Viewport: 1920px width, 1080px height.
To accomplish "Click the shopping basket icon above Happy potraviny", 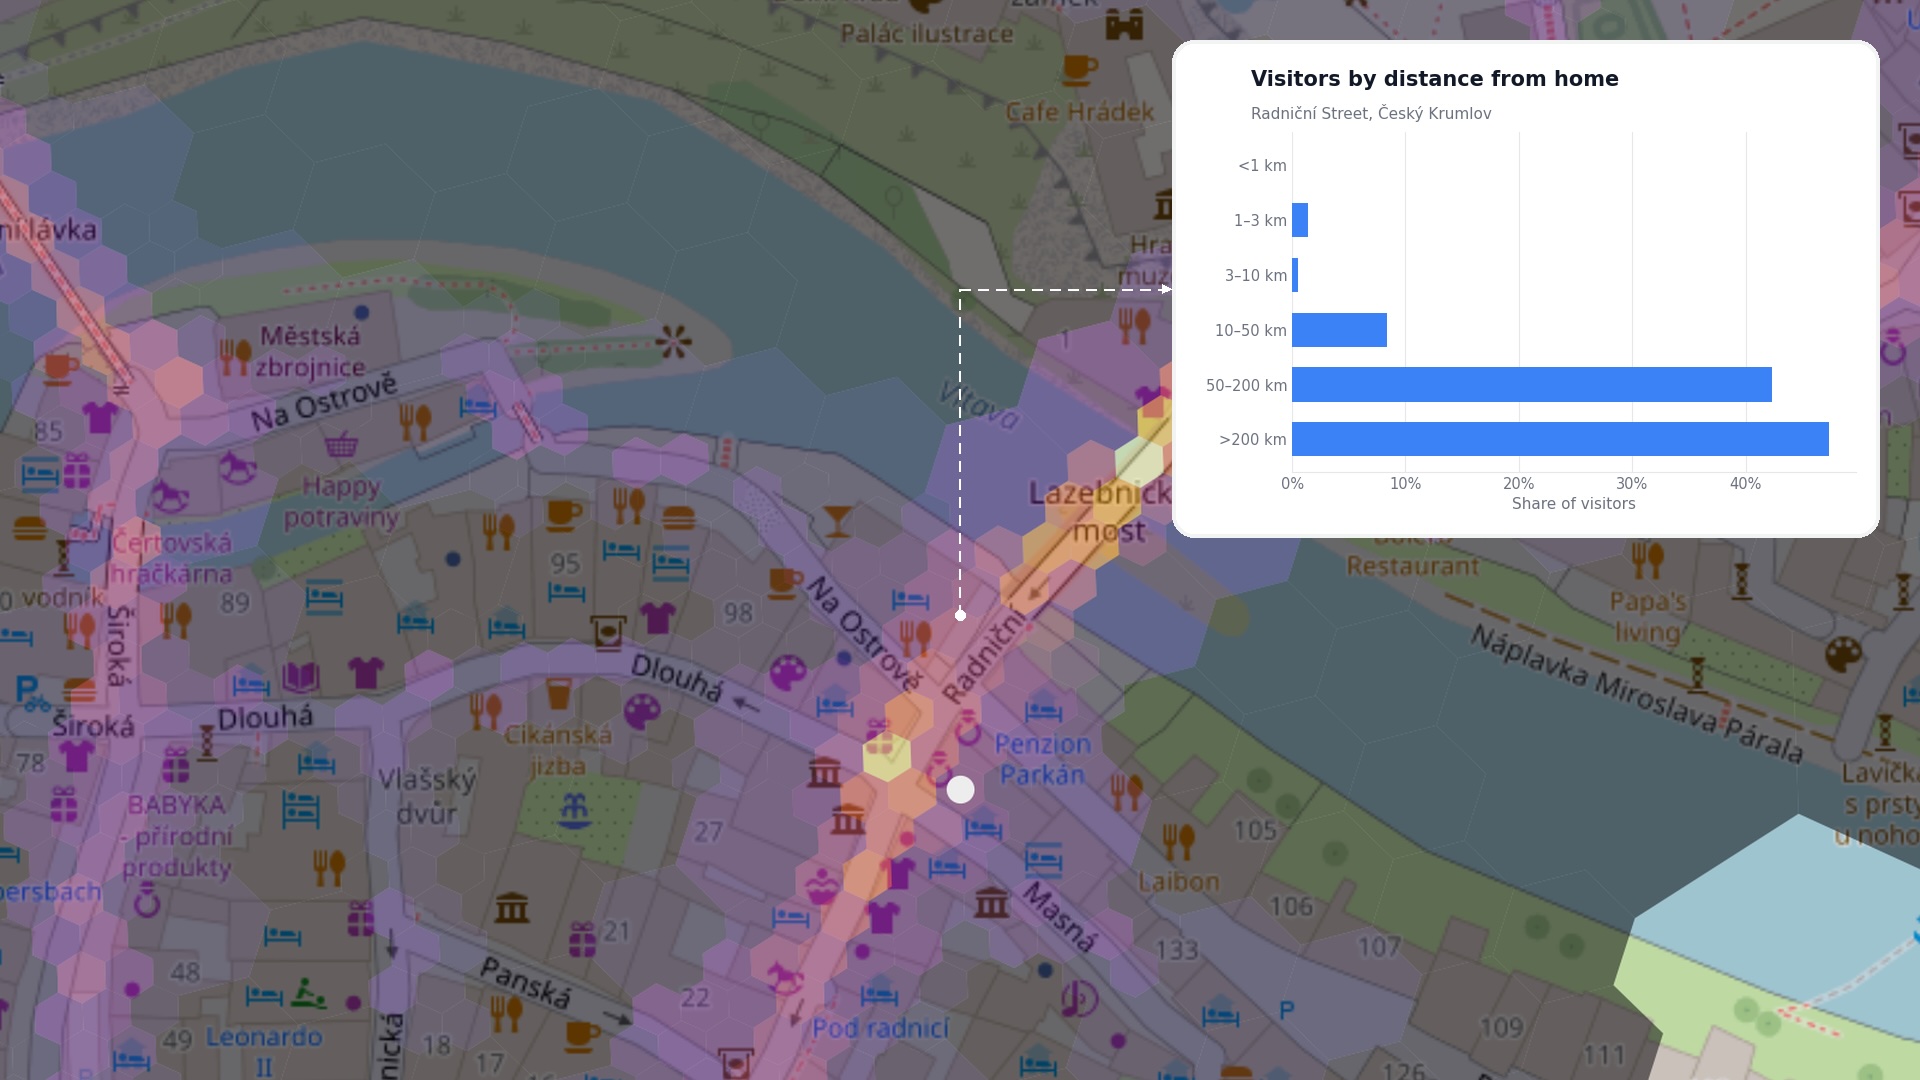I will 341,444.
